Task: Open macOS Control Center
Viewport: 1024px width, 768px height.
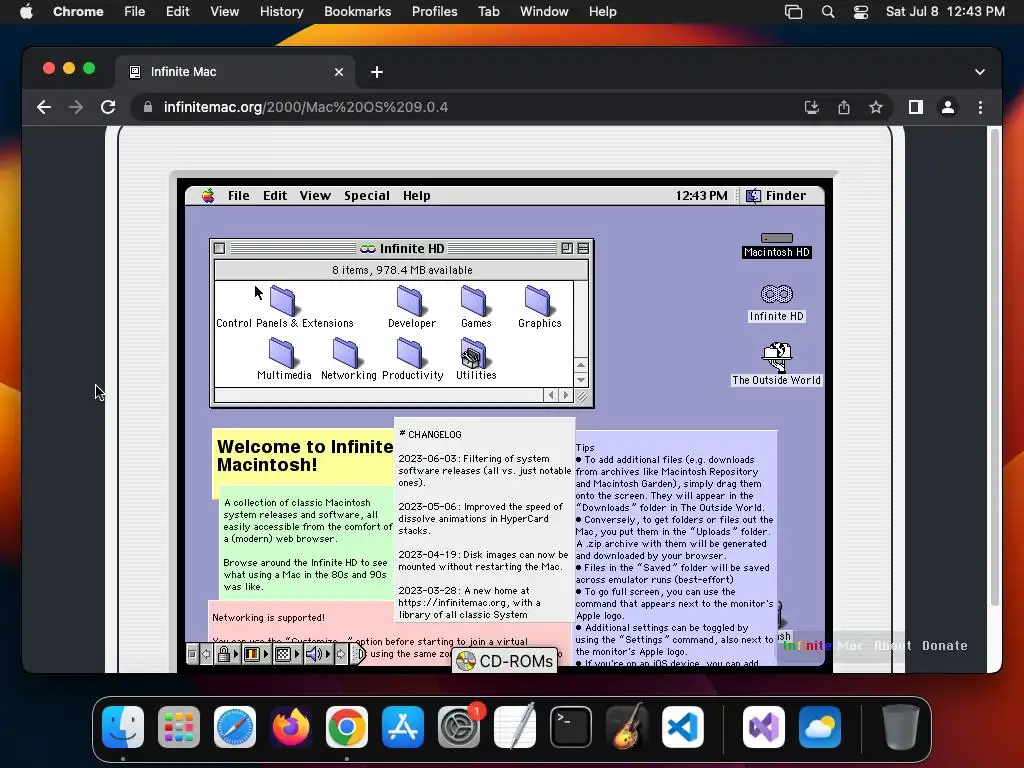Action: 861,12
